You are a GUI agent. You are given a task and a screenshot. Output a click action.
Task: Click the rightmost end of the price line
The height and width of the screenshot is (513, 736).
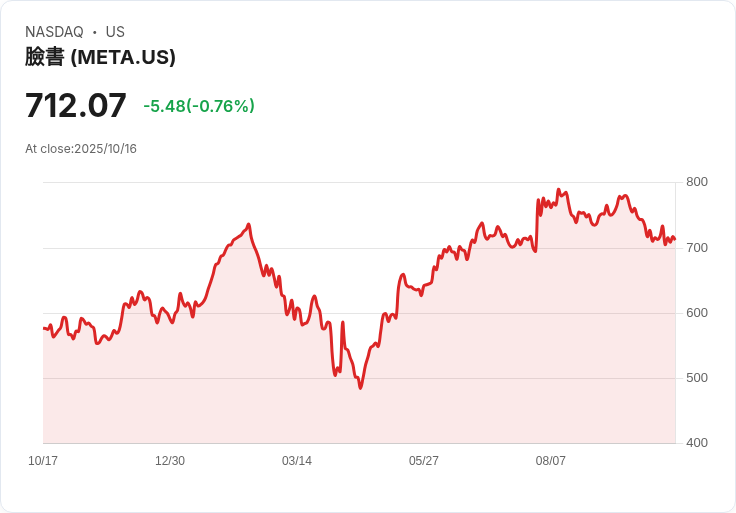coord(675,239)
